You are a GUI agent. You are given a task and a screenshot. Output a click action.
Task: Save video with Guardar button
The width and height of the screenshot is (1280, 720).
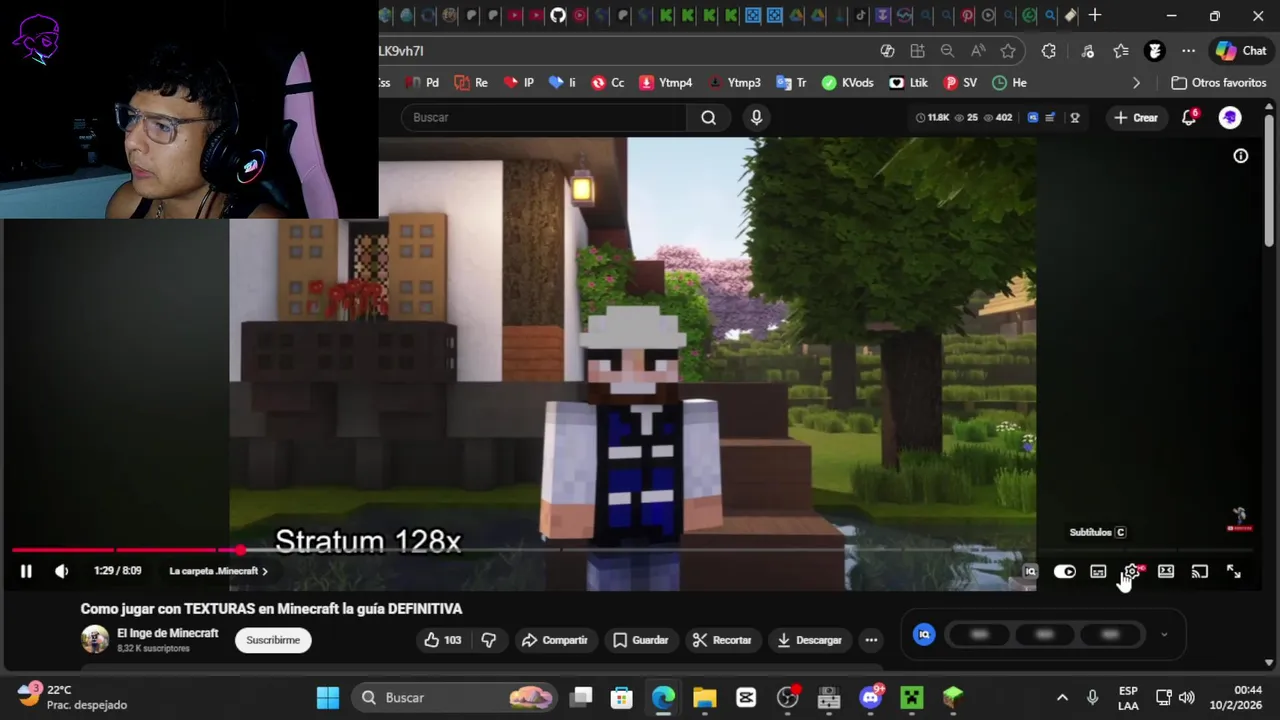[x=640, y=640]
